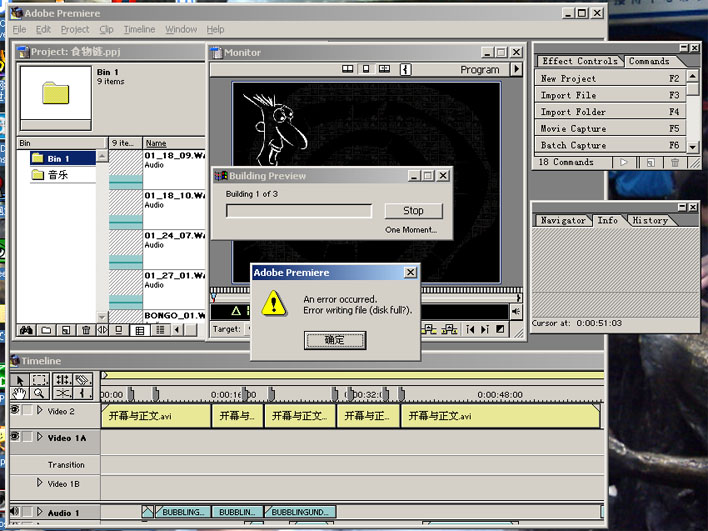The image size is (708, 531).
Task: Click the Play Command icon in Commands palette
Action: (624, 163)
